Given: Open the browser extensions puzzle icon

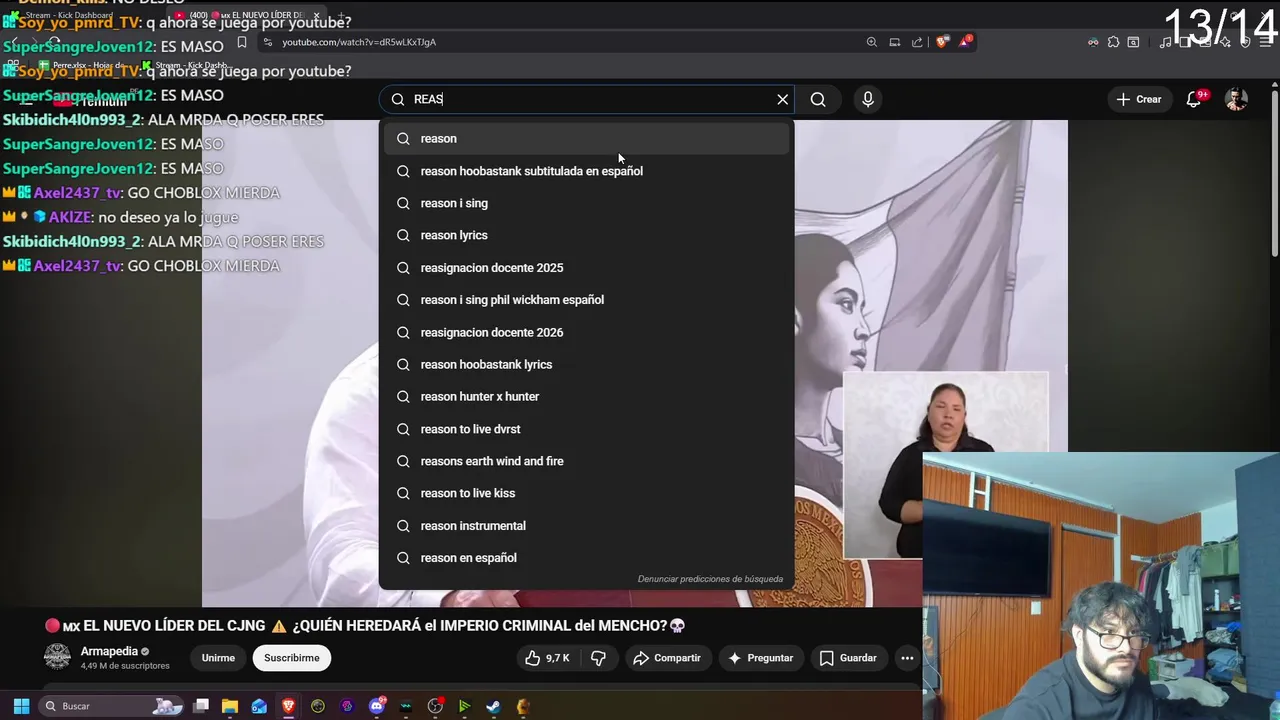Looking at the screenshot, I should [1113, 42].
